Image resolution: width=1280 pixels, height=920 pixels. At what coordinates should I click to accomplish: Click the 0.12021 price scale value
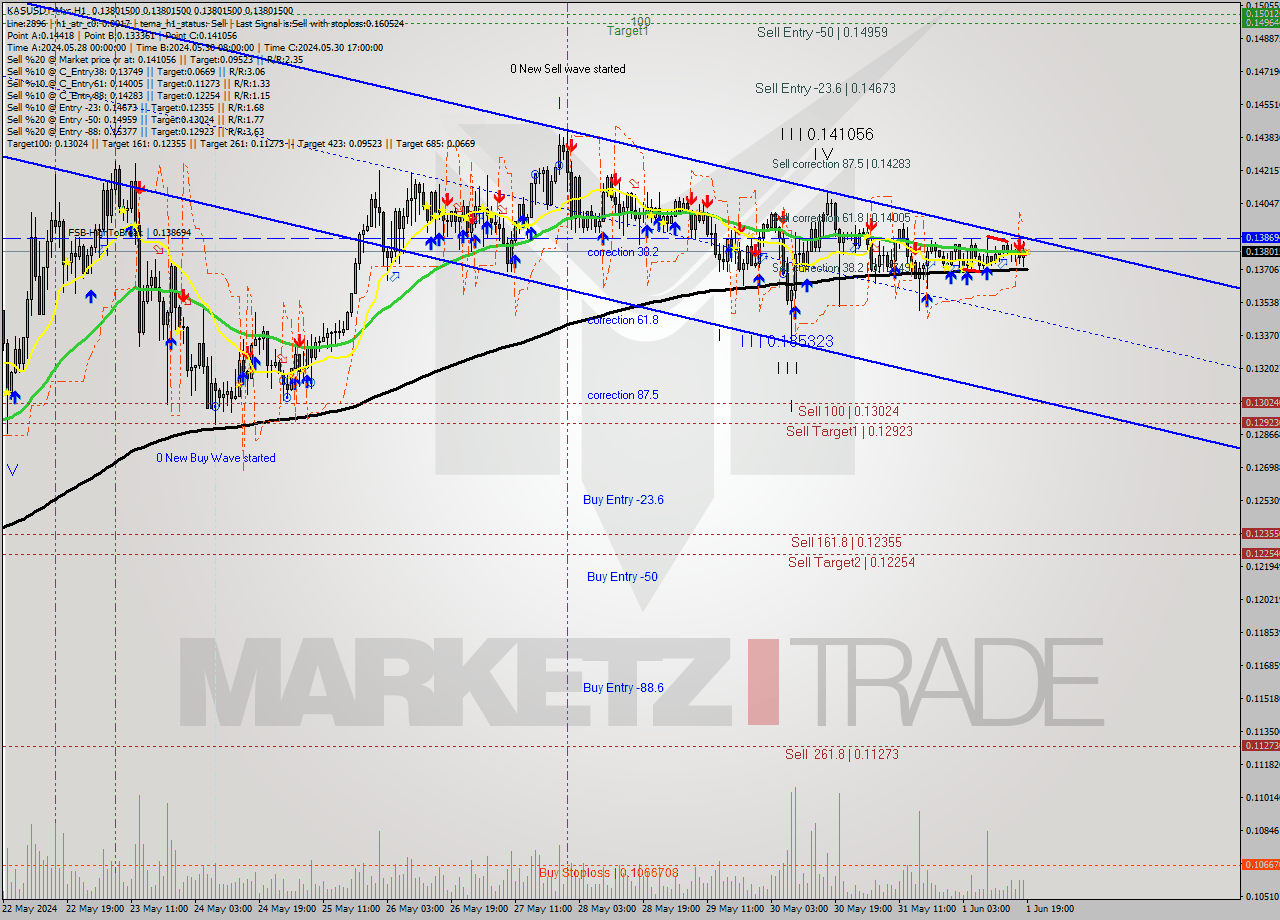pos(1263,599)
